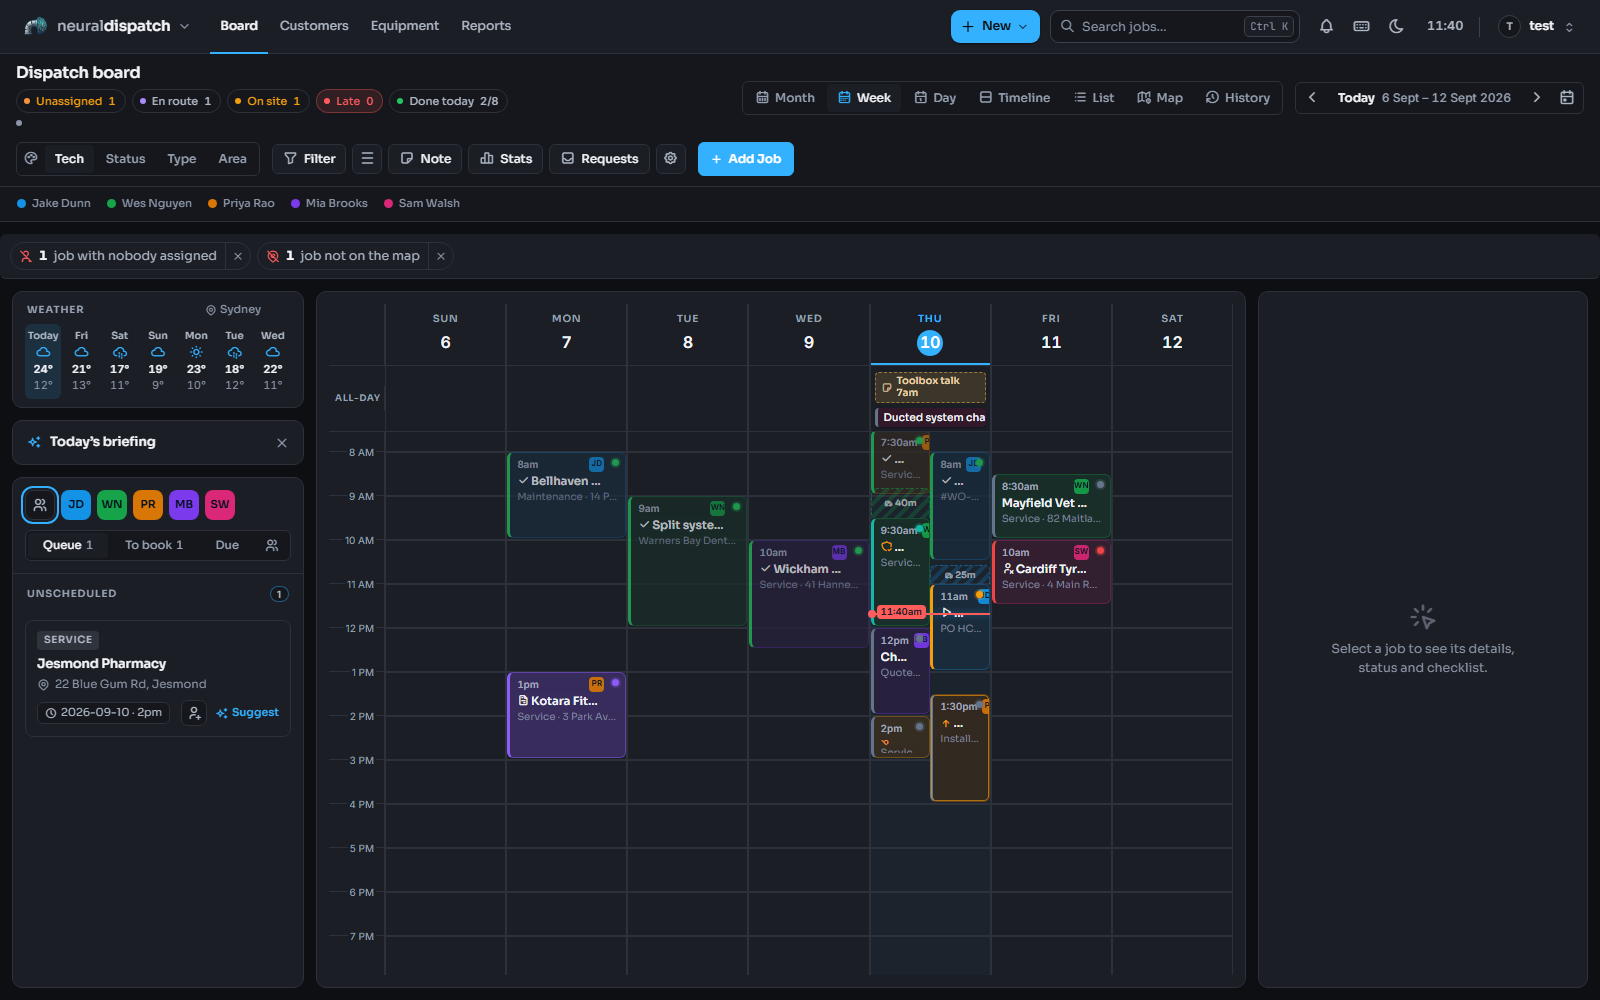Open the calendar date picker icon
Screen dimensions: 1600x1000
point(1567,97)
